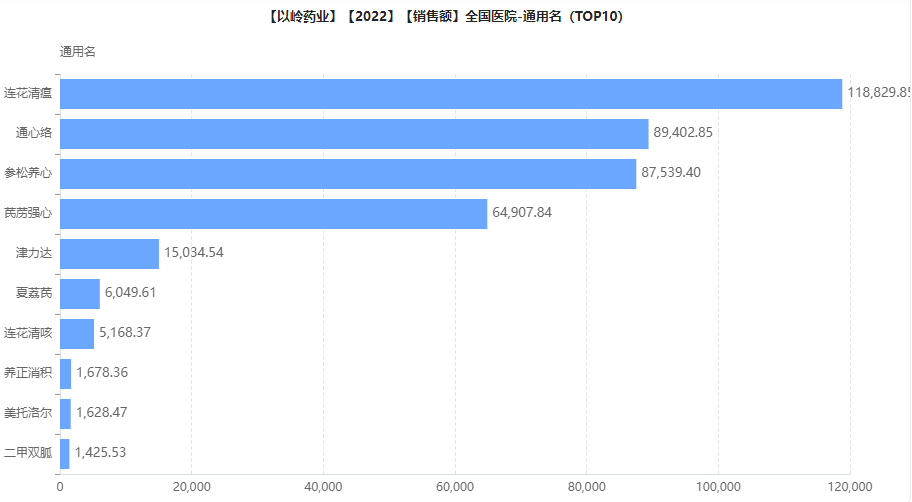Image resolution: width=912 pixels, height=502 pixels.
Task: Click the 芪苈强心 axis label
Action: click(28, 213)
